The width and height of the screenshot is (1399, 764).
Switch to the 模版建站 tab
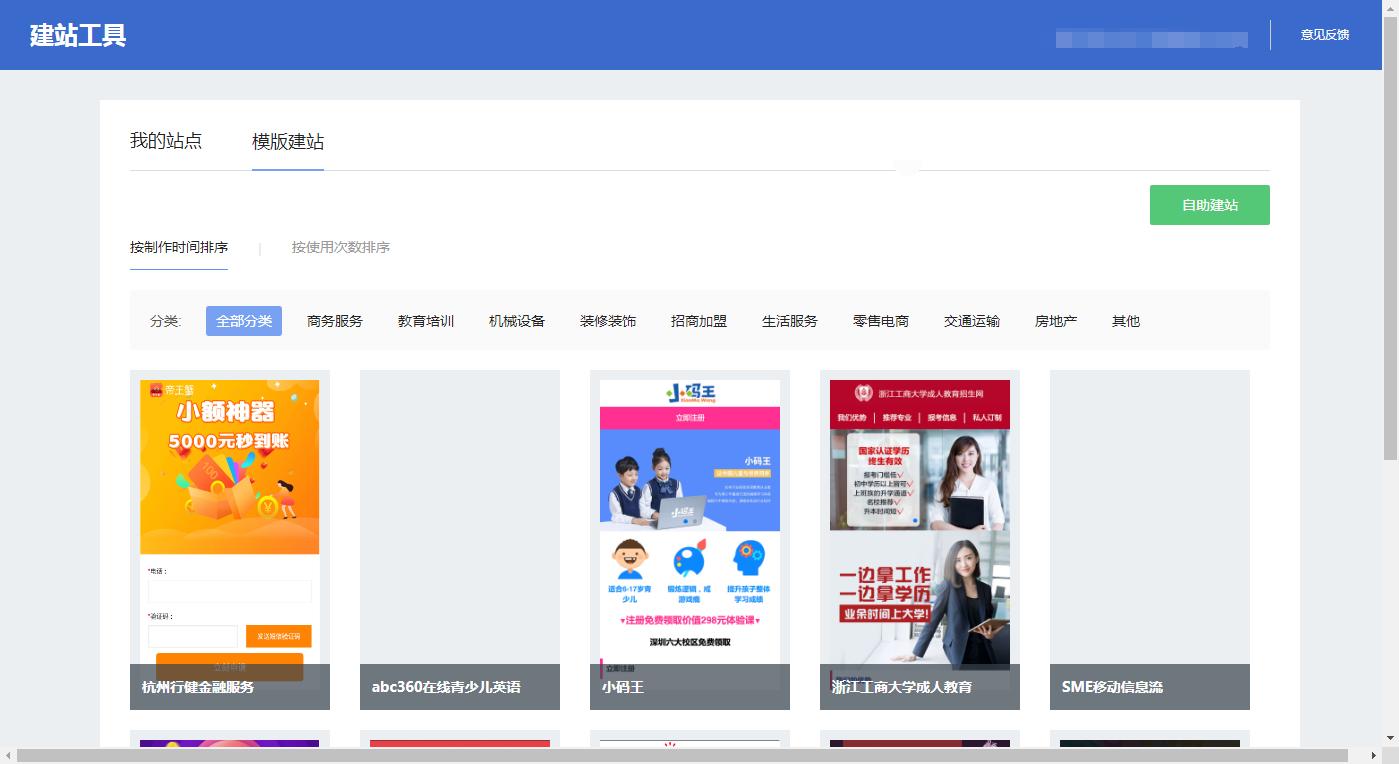point(288,142)
